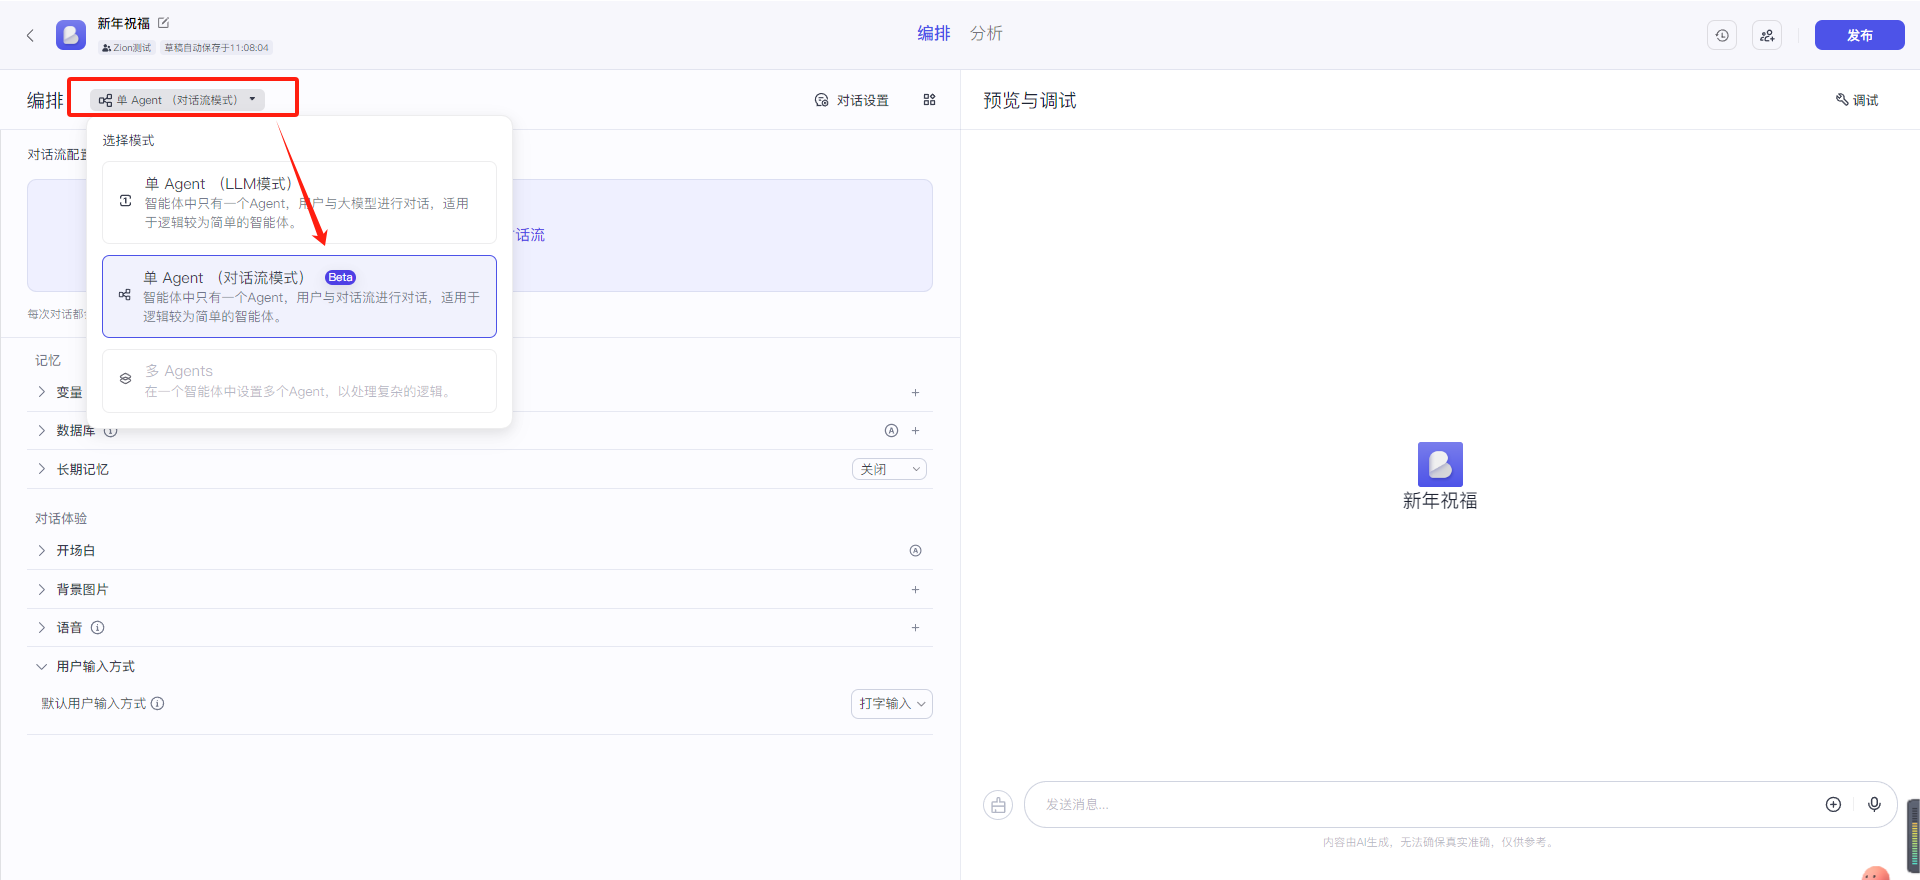The image size is (1920, 880).
Task: Switch to the 编排 tab
Action: [x=934, y=33]
